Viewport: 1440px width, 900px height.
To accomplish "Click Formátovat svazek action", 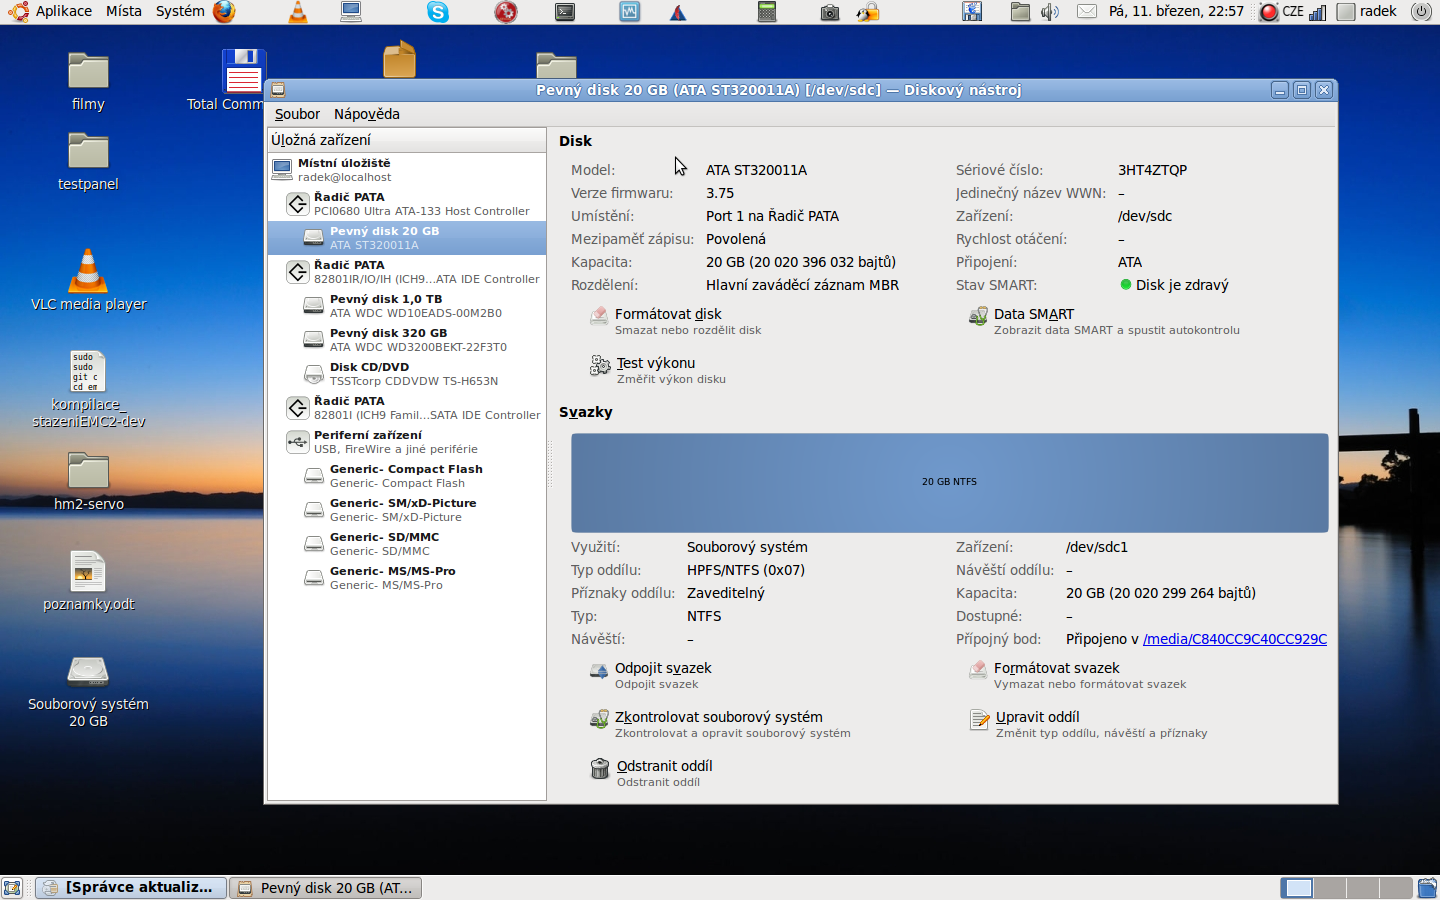I will coord(1056,669).
